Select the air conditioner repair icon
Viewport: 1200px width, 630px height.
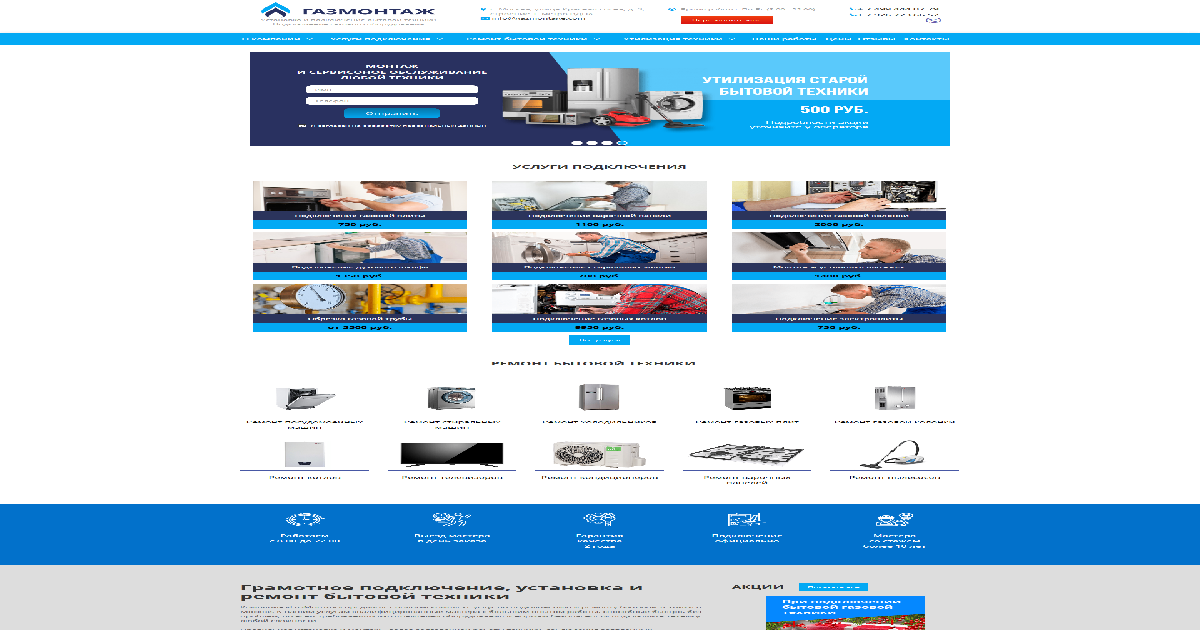click(600, 454)
